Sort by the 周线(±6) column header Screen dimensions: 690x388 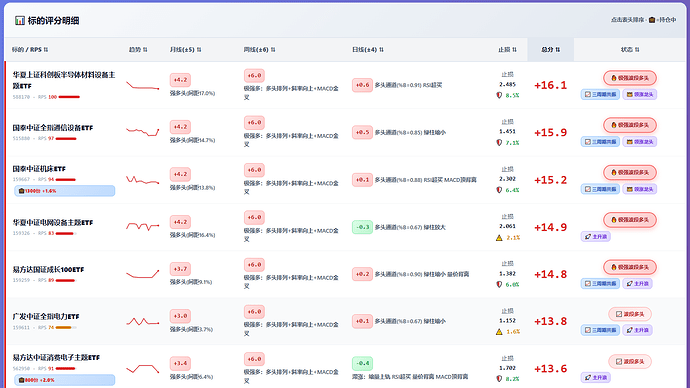(x=260, y=50)
